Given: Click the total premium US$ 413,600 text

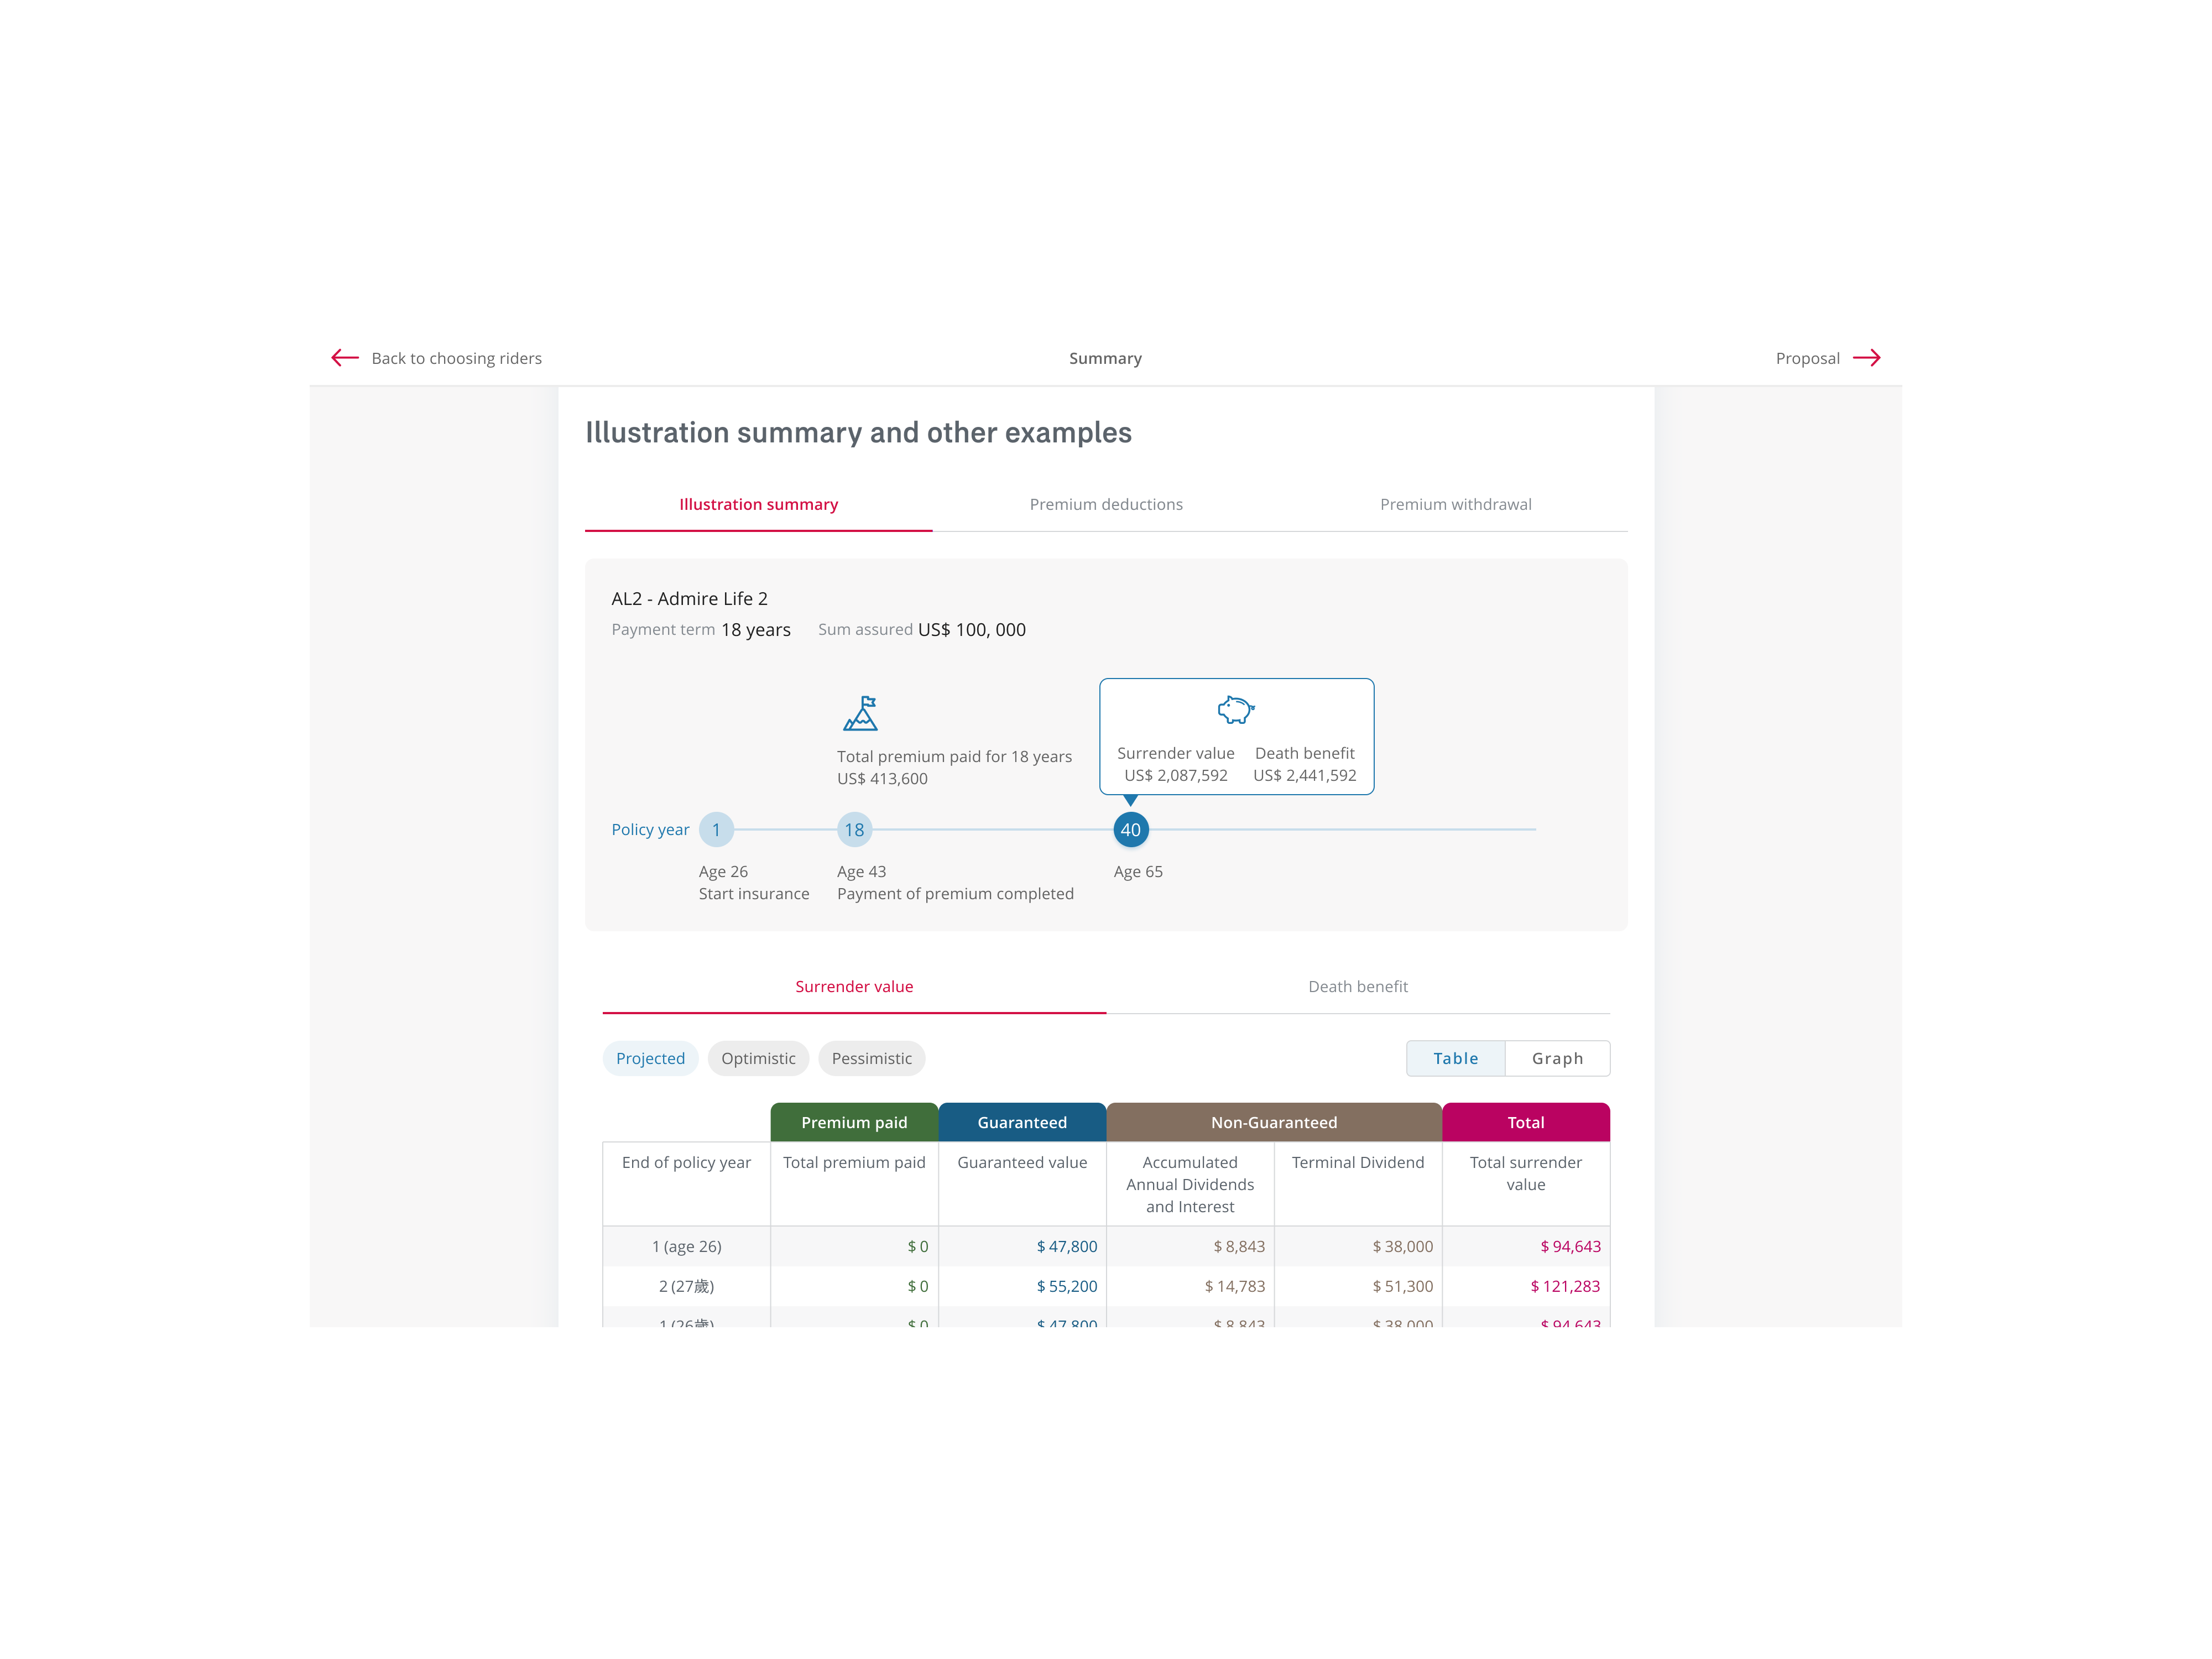Looking at the screenshot, I should click(882, 778).
